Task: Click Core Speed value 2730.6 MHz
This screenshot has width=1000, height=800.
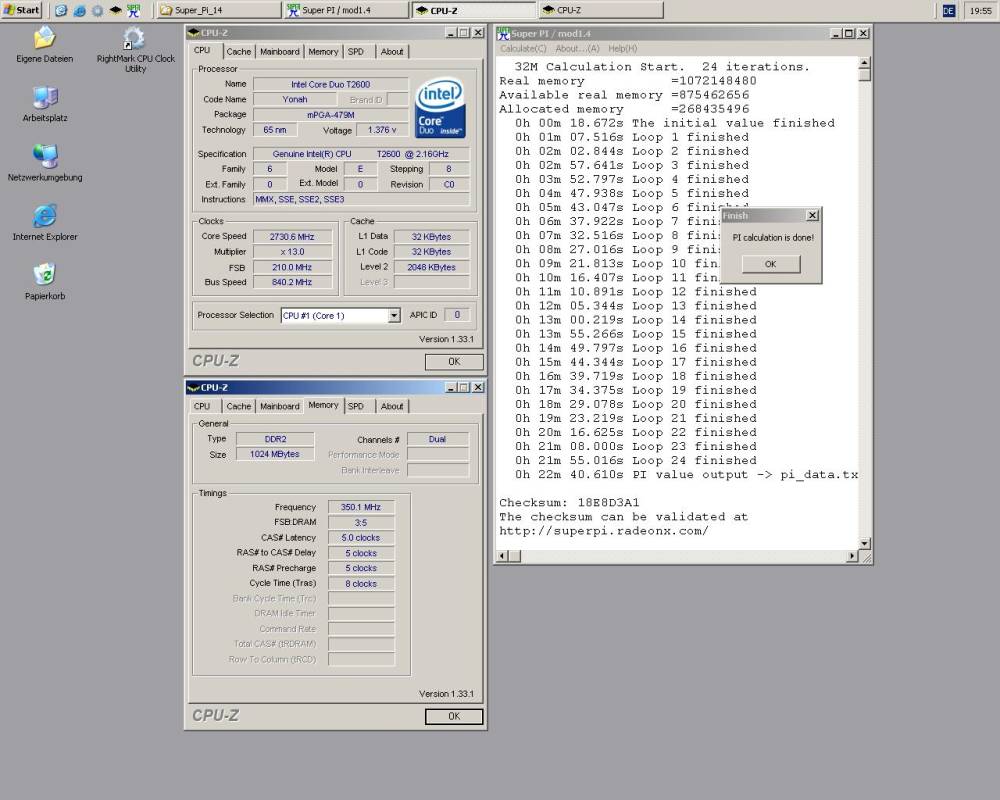Action: click(292, 237)
